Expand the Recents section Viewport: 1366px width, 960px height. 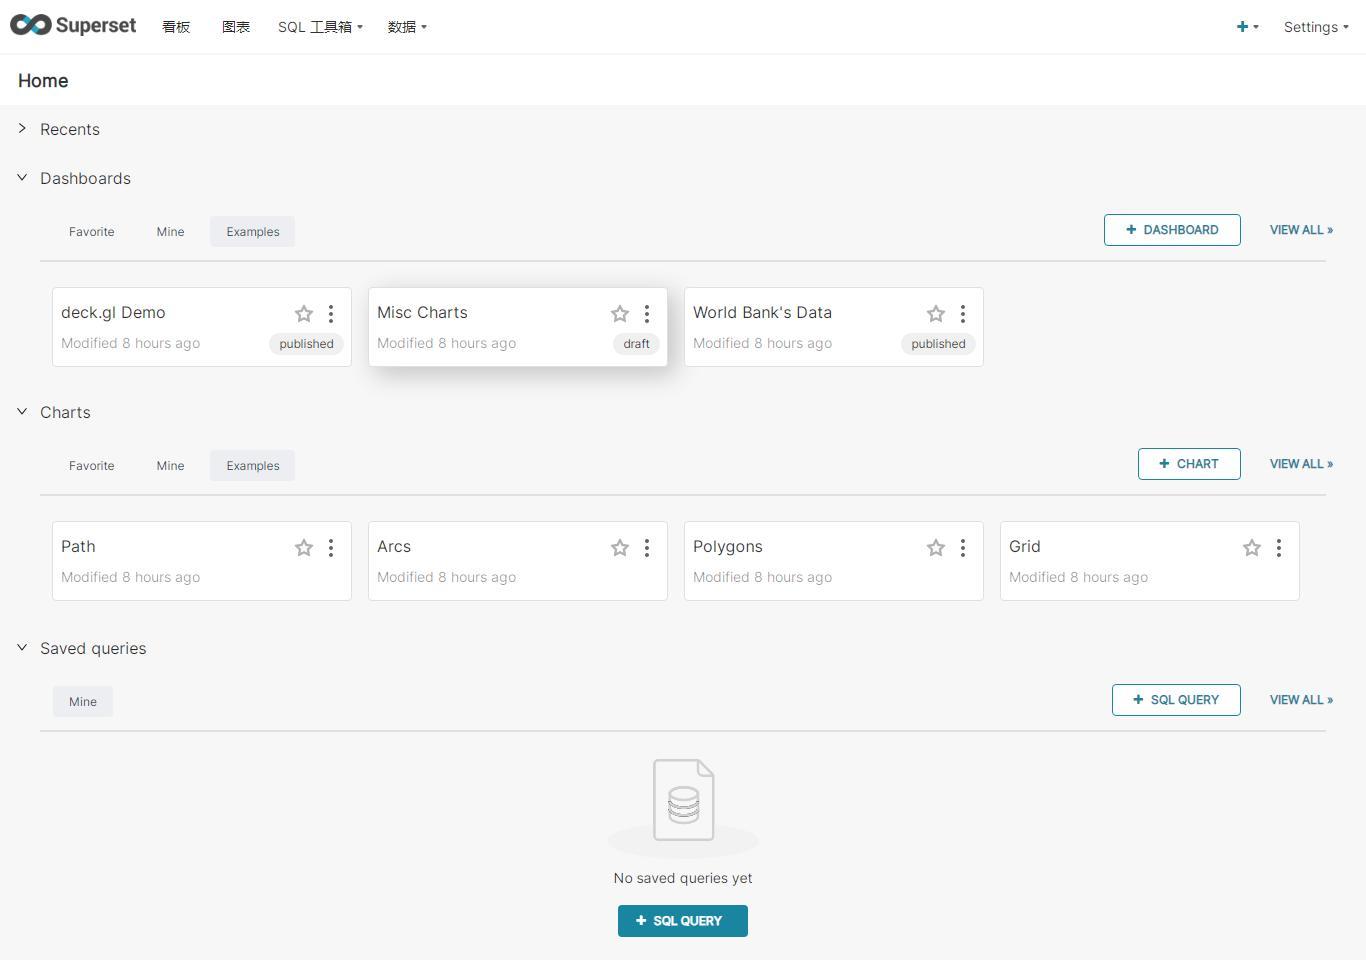[x=22, y=129]
